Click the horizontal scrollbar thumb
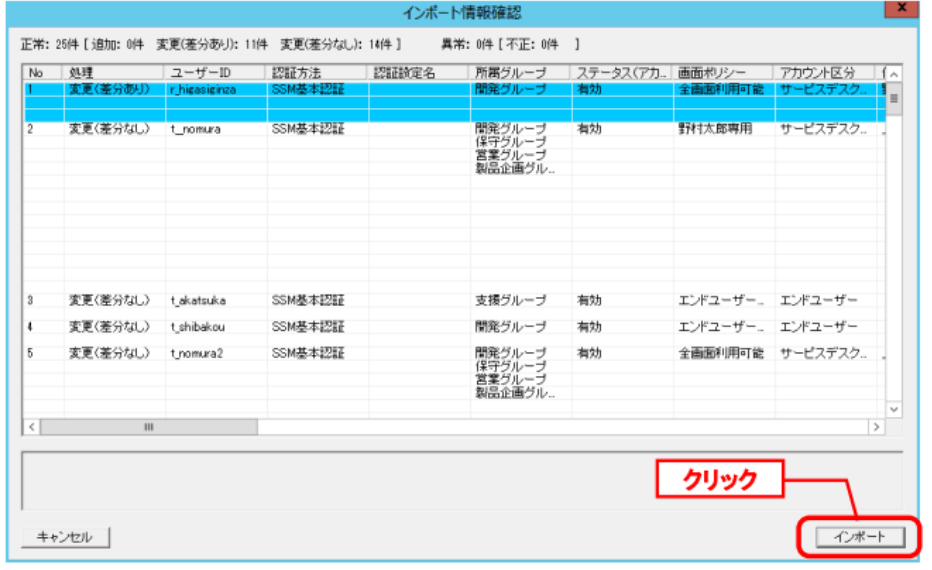The height and width of the screenshot is (570, 932). pos(149,427)
